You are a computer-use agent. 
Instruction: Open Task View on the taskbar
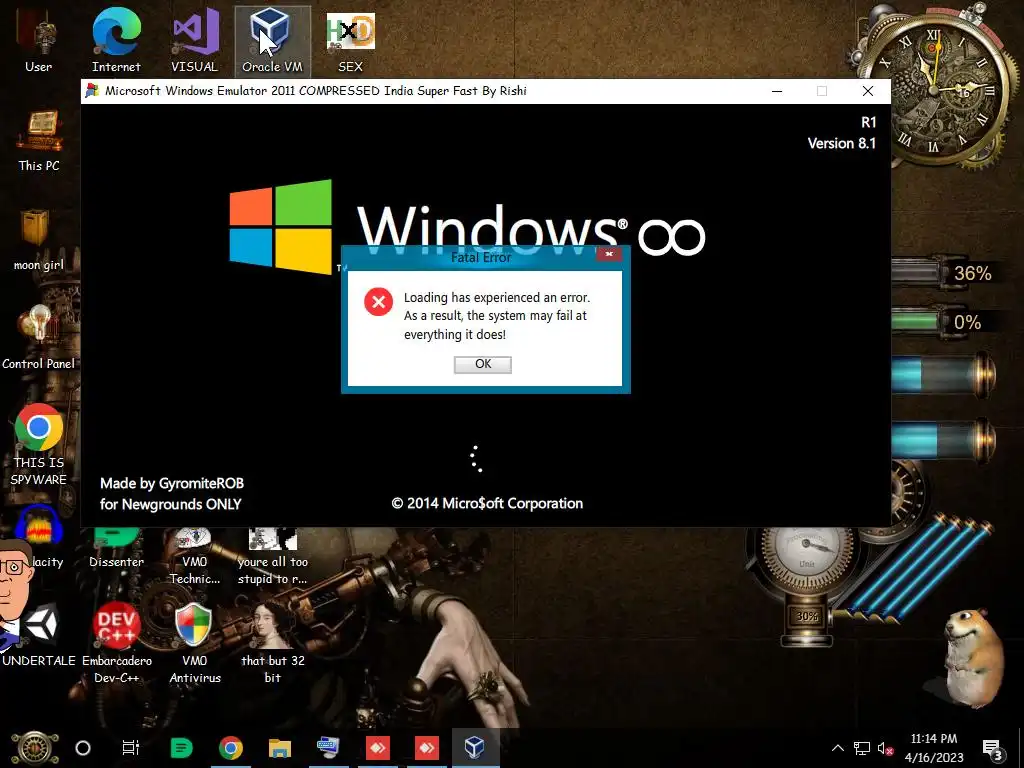pyautogui.click(x=131, y=748)
